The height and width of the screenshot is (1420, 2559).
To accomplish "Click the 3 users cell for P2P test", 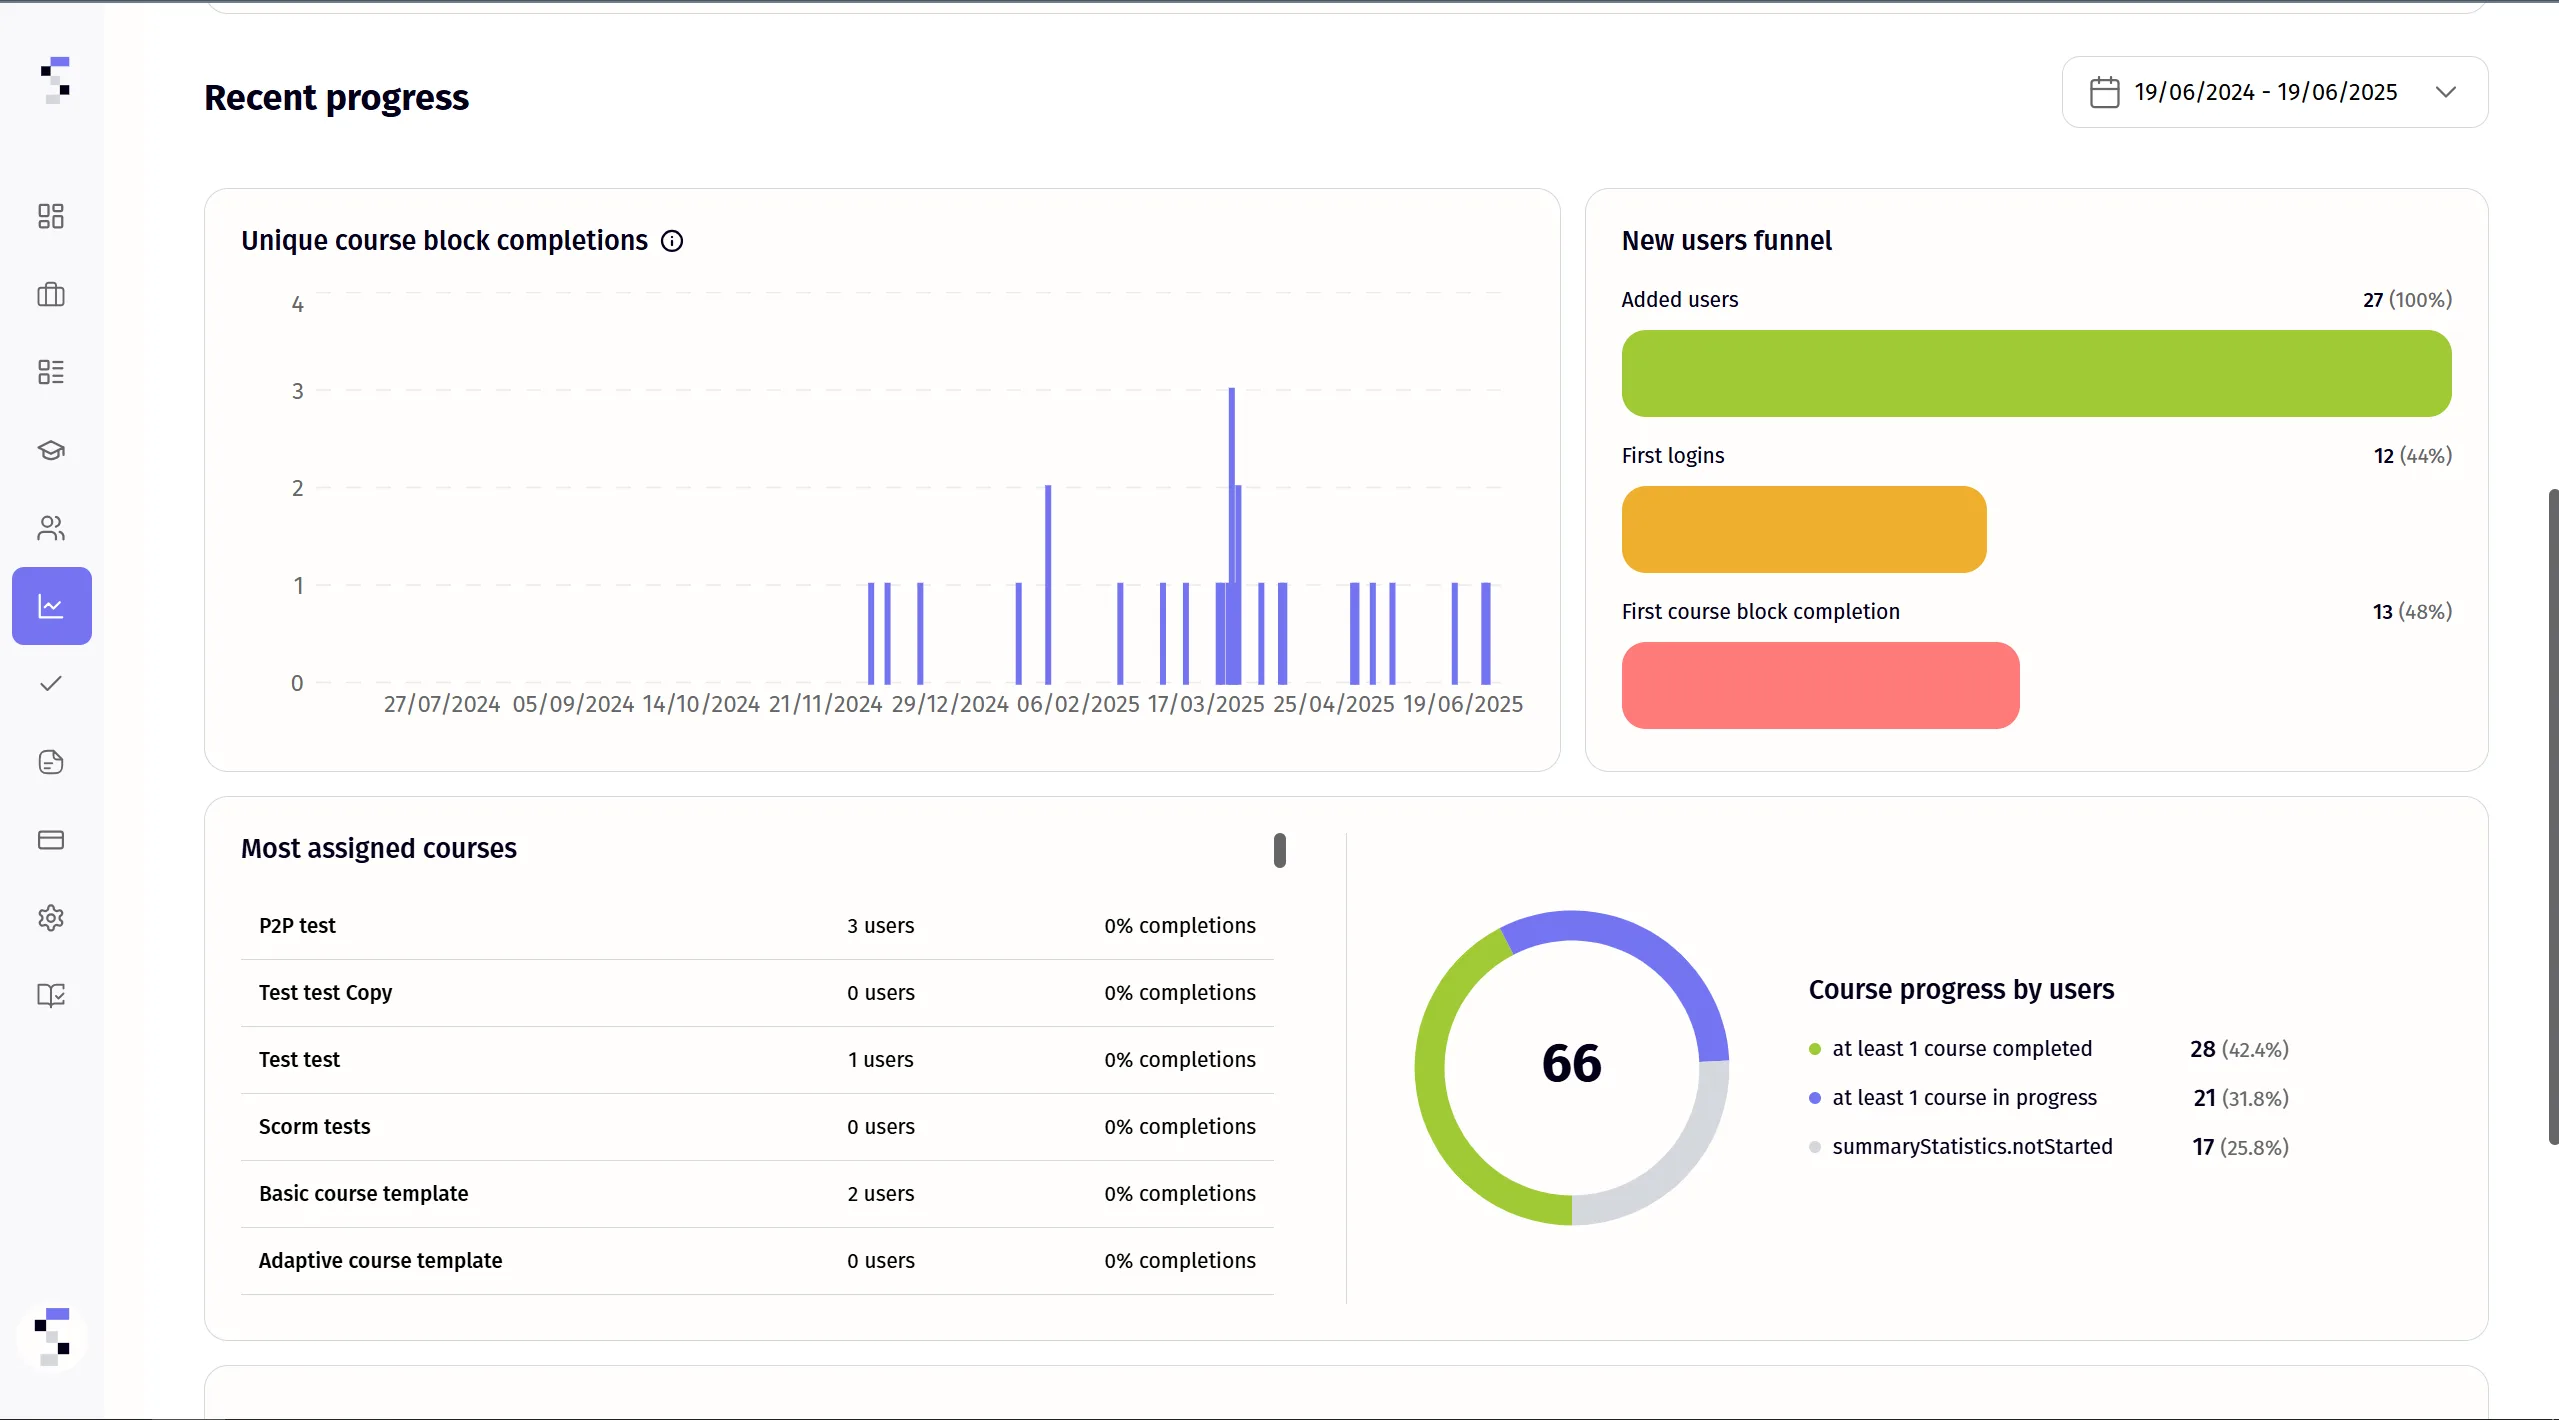I will tap(881, 926).
